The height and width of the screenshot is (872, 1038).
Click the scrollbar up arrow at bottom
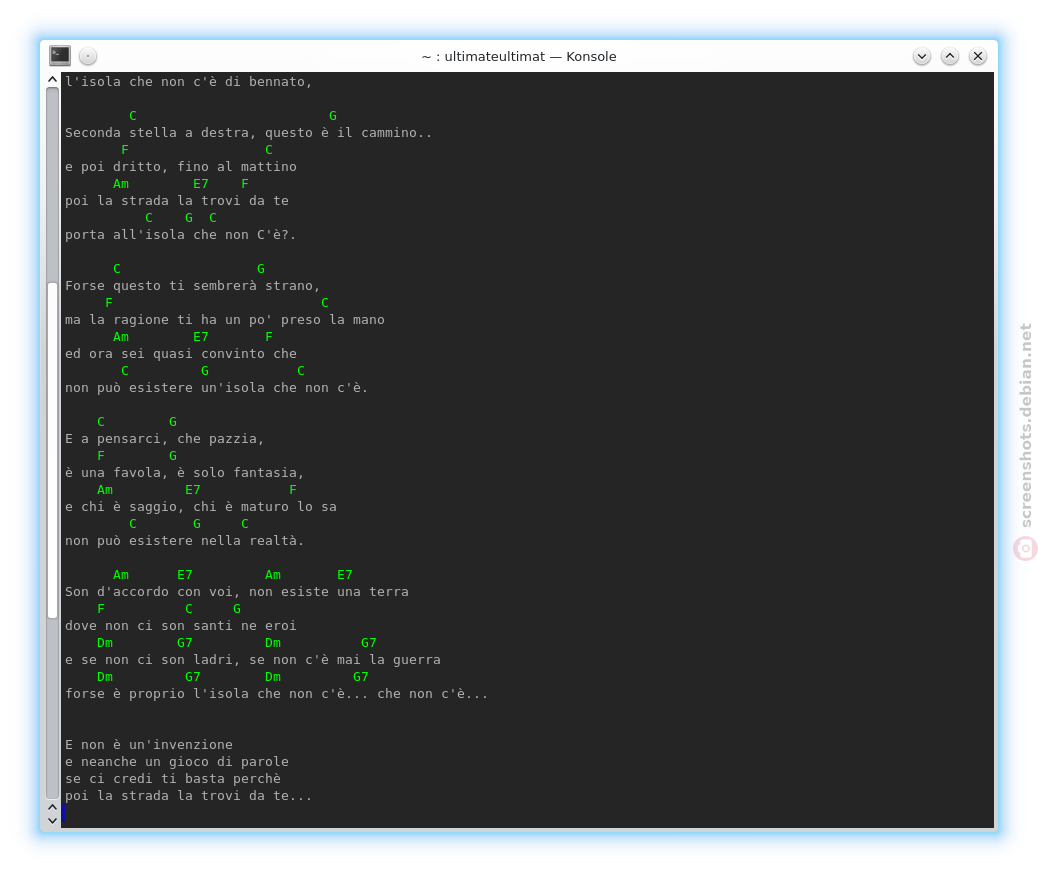pyautogui.click(x=52, y=807)
